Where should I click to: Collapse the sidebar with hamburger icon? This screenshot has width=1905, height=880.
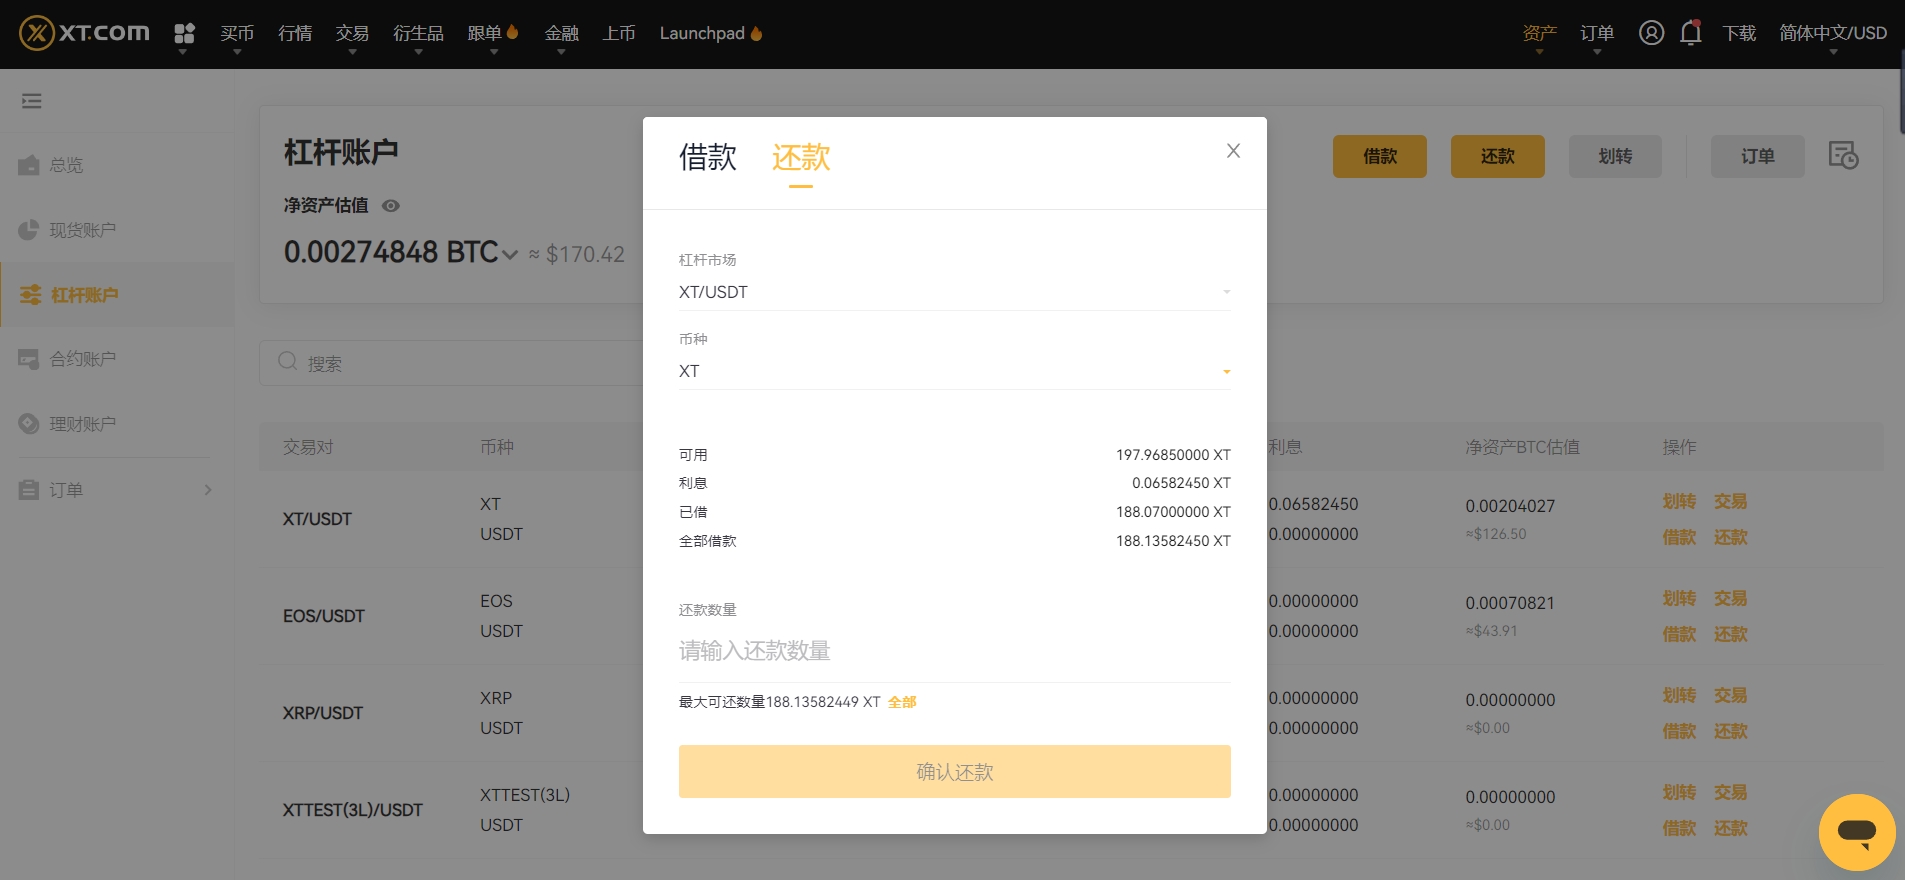(32, 101)
